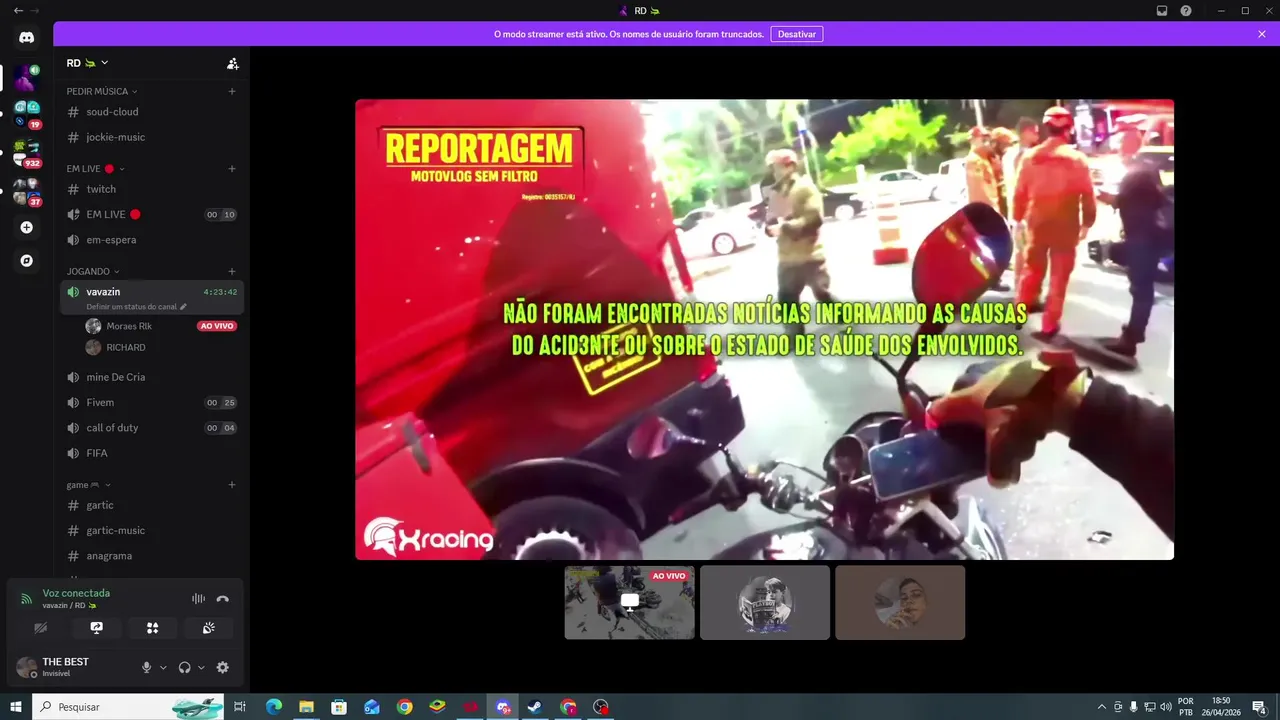Invite people to the RD server
1280x720 pixels.
(232, 63)
